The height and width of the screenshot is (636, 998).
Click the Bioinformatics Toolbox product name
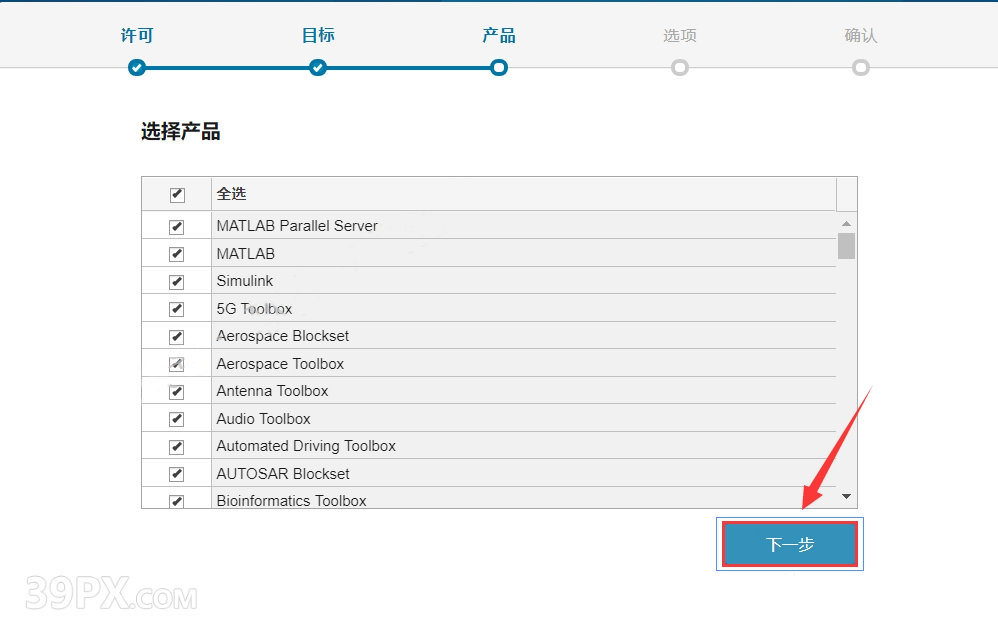click(292, 501)
